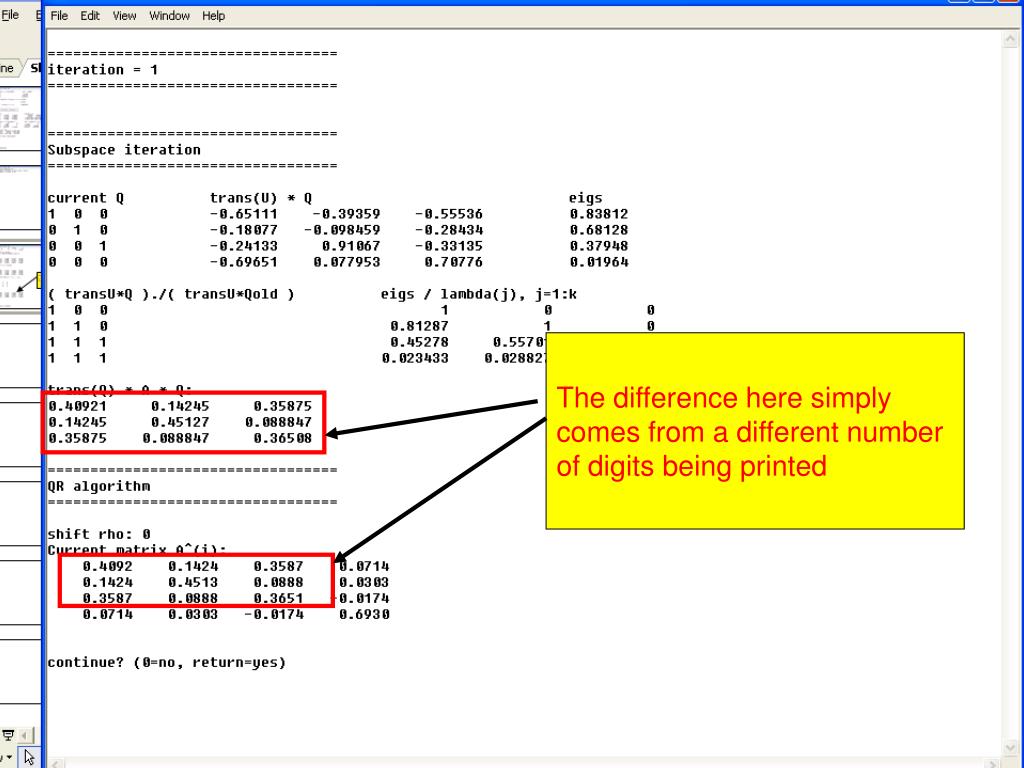Open the Edit menu
This screenshot has height=768, width=1024.
point(90,16)
